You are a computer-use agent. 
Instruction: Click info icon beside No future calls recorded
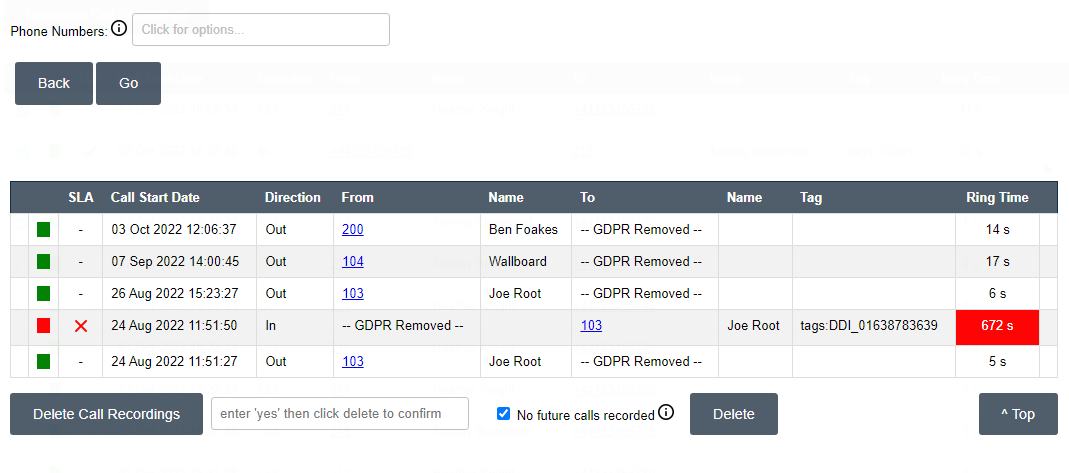click(667, 412)
